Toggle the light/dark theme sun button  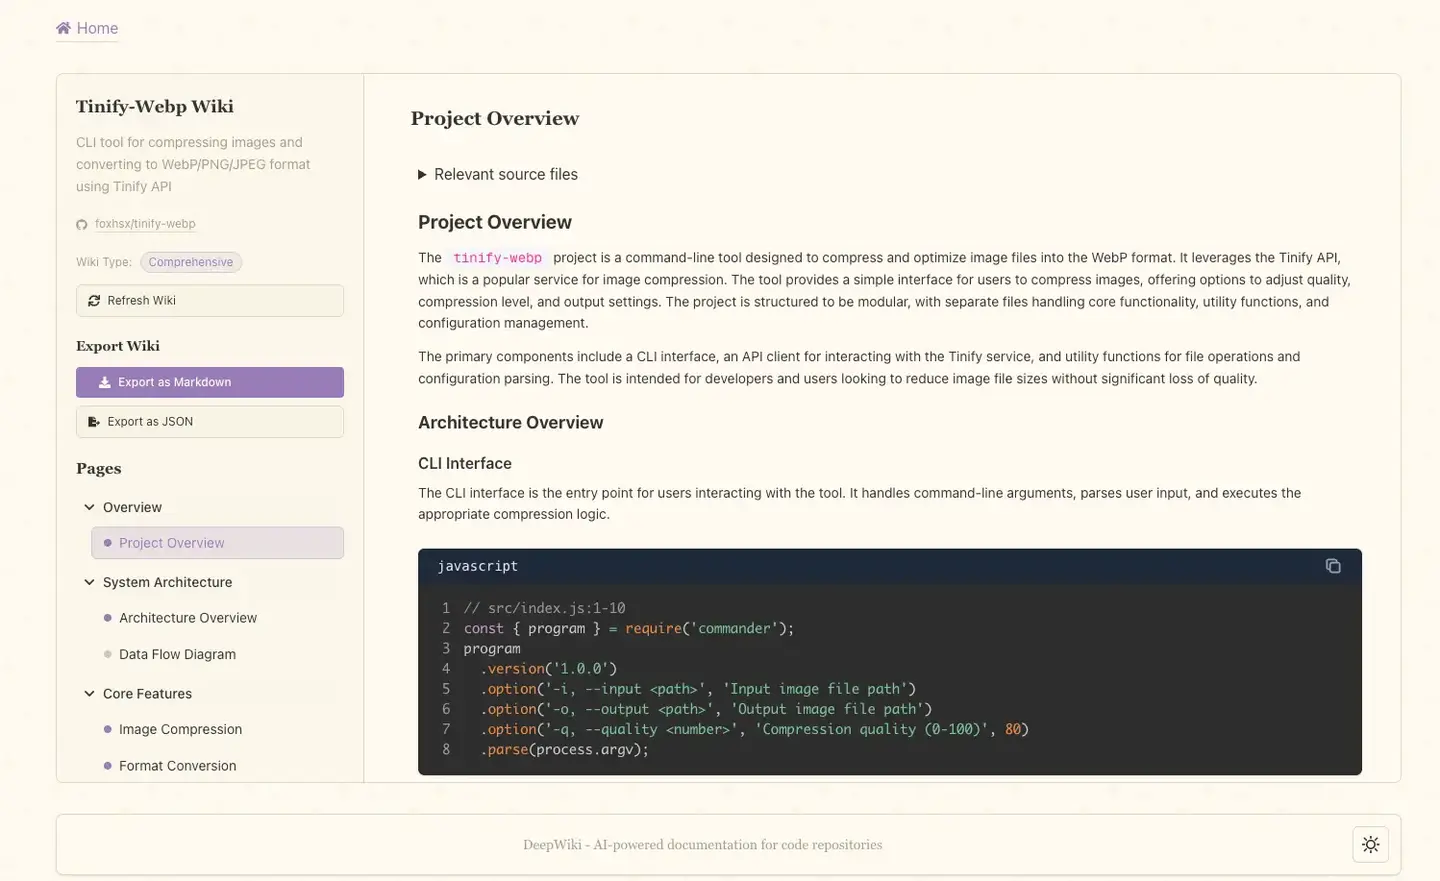click(1370, 844)
